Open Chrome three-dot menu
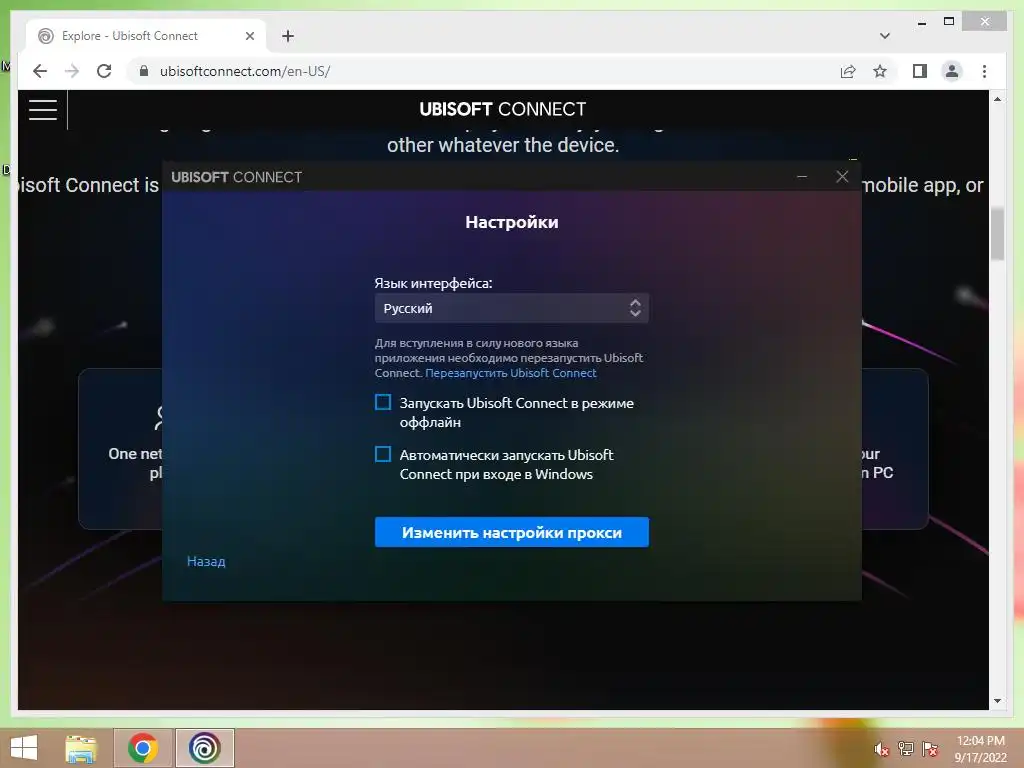Viewport: 1024px width, 768px height. coord(984,71)
